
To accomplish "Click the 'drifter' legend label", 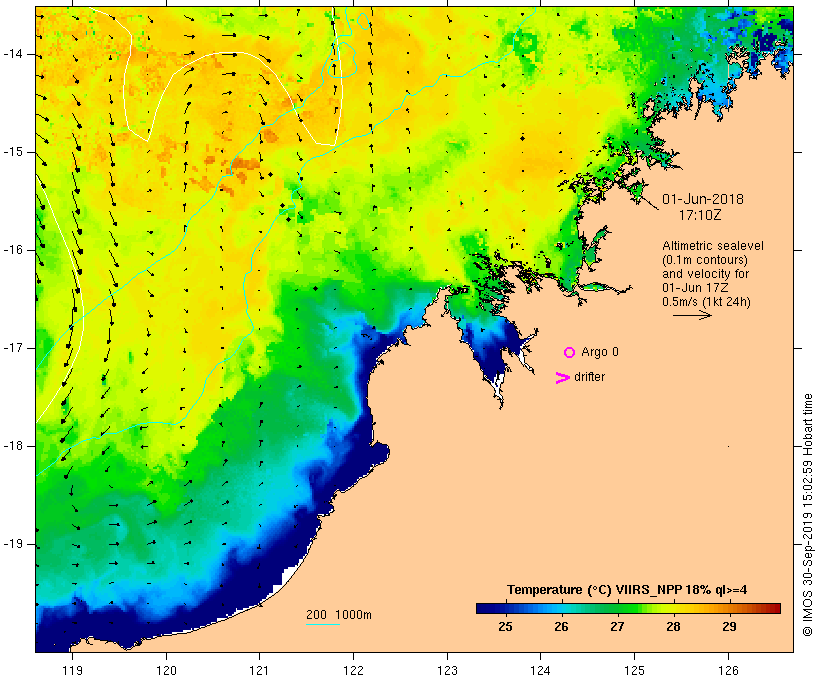I will 589,377.
